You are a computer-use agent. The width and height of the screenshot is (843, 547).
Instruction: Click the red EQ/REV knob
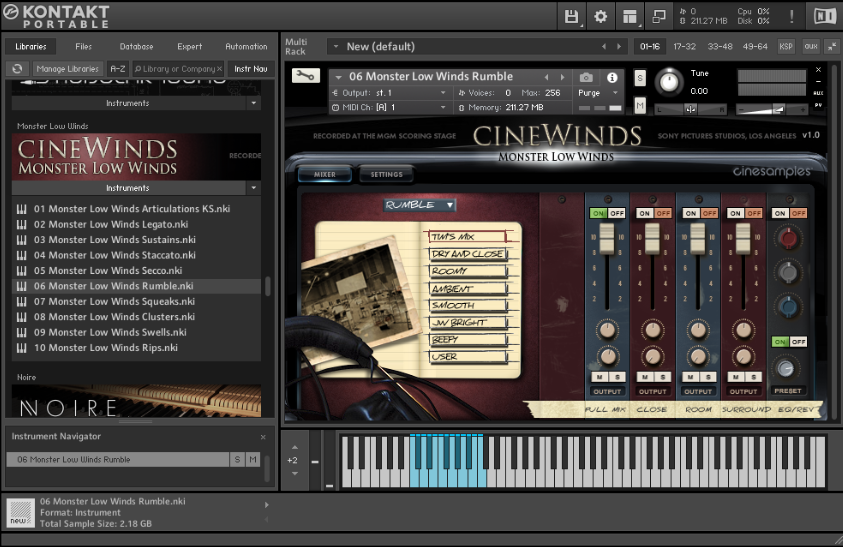pyautogui.click(x=788, y=238)
